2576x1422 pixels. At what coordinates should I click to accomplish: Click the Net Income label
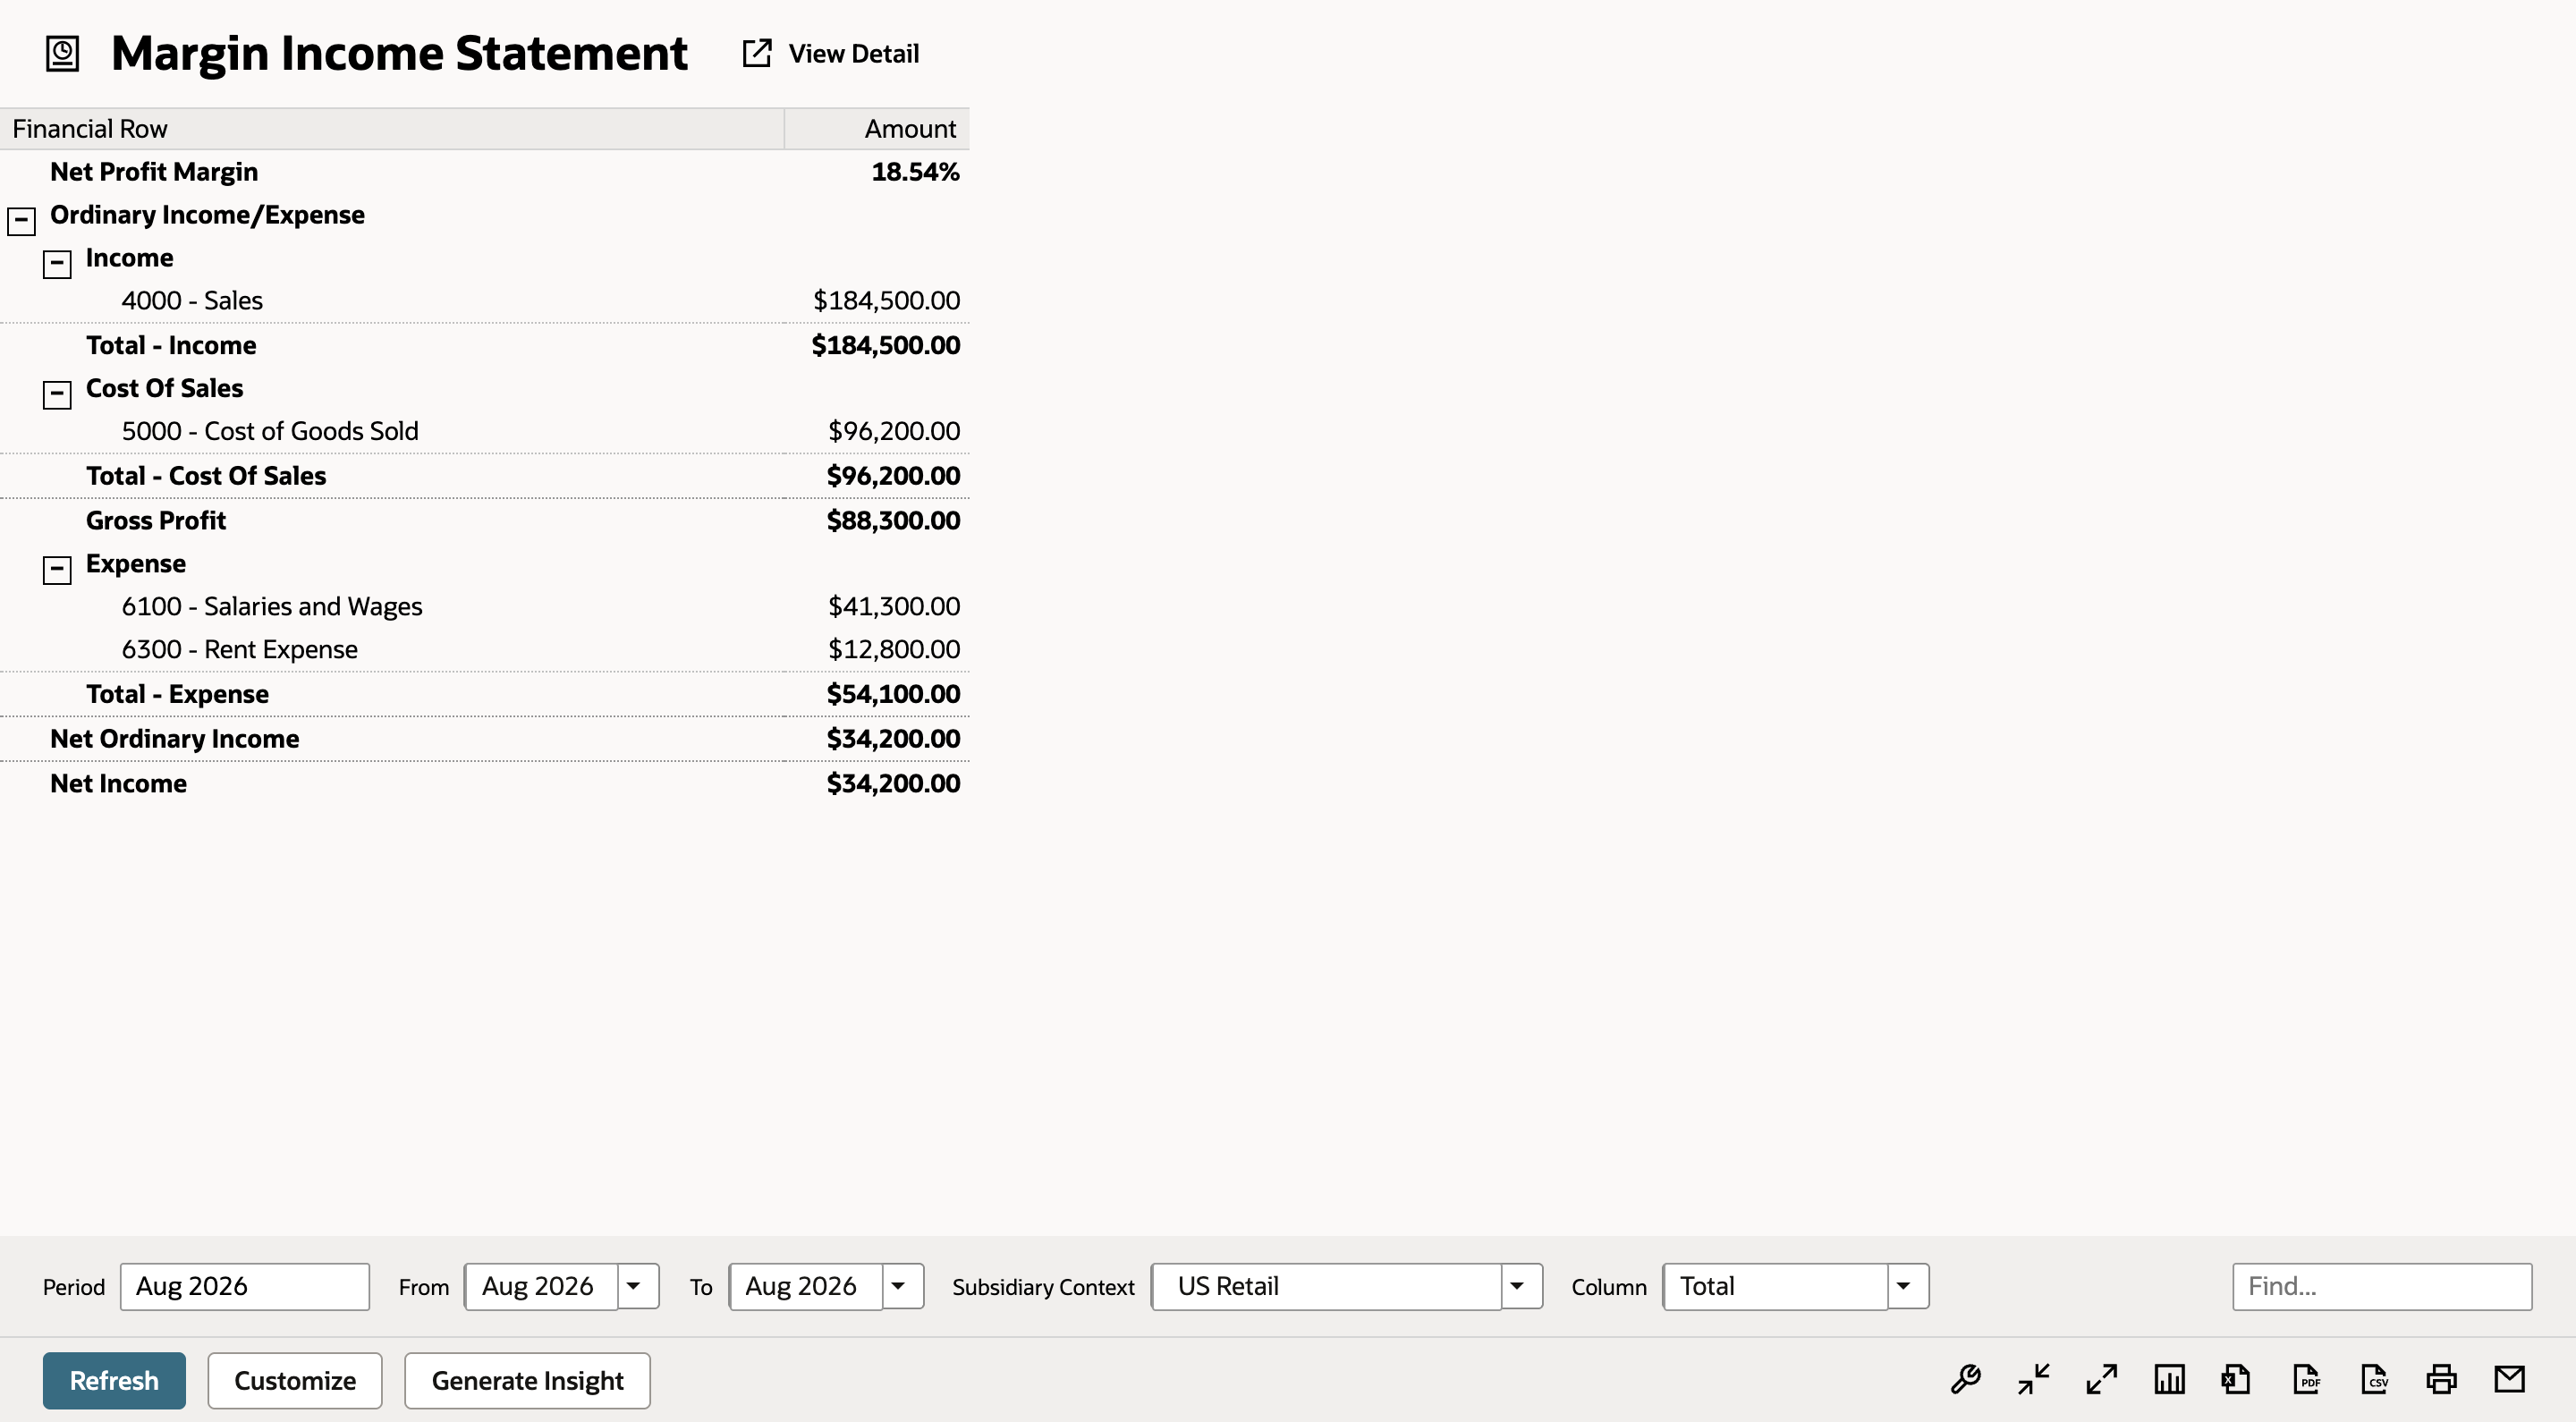click(x=118, y=783)
